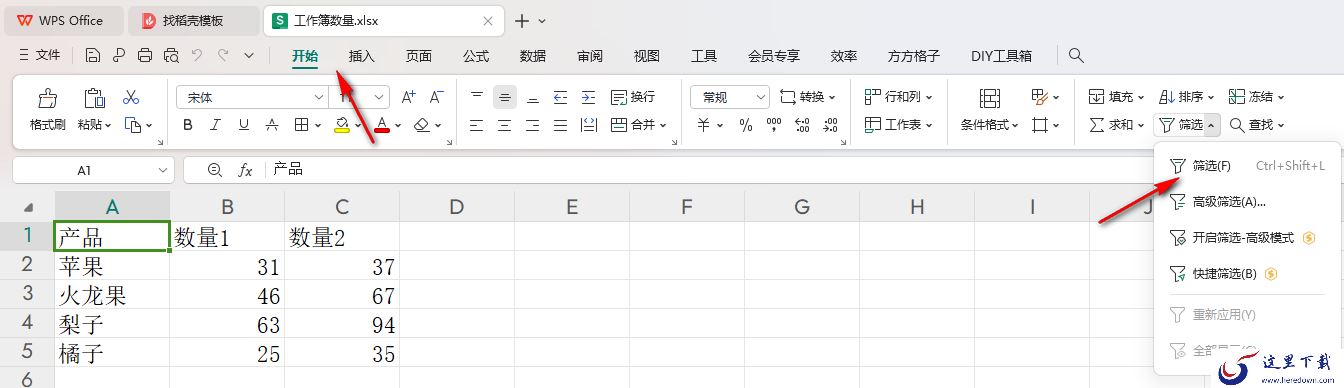Click the Strikethrough icon
1344x388 pixels.
click(x=272, y=125)
